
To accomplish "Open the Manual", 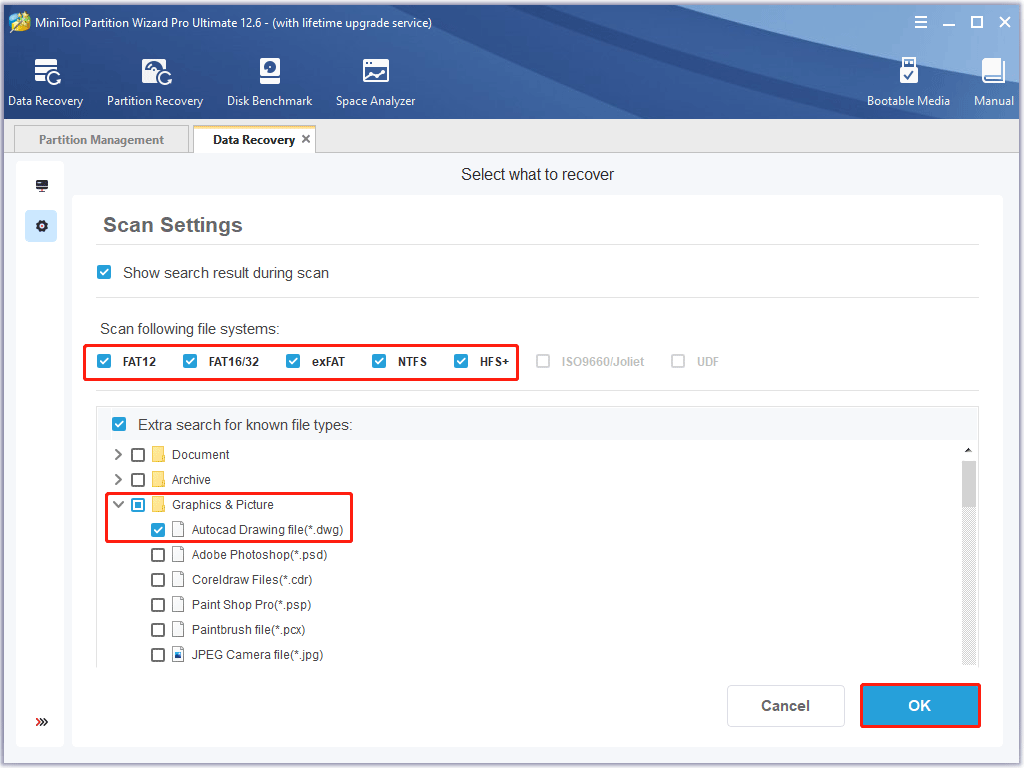I will click(993, 80).
